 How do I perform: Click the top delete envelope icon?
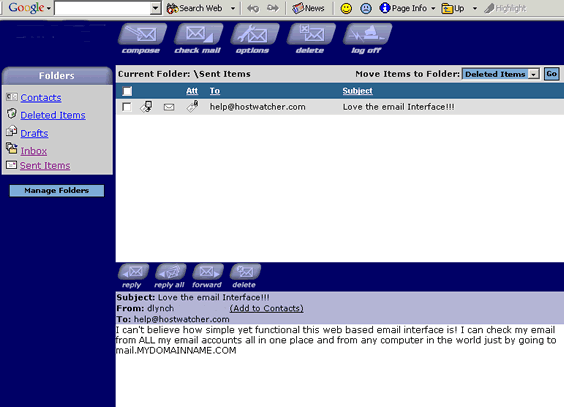pyautogui.click(x=311, y=34)
